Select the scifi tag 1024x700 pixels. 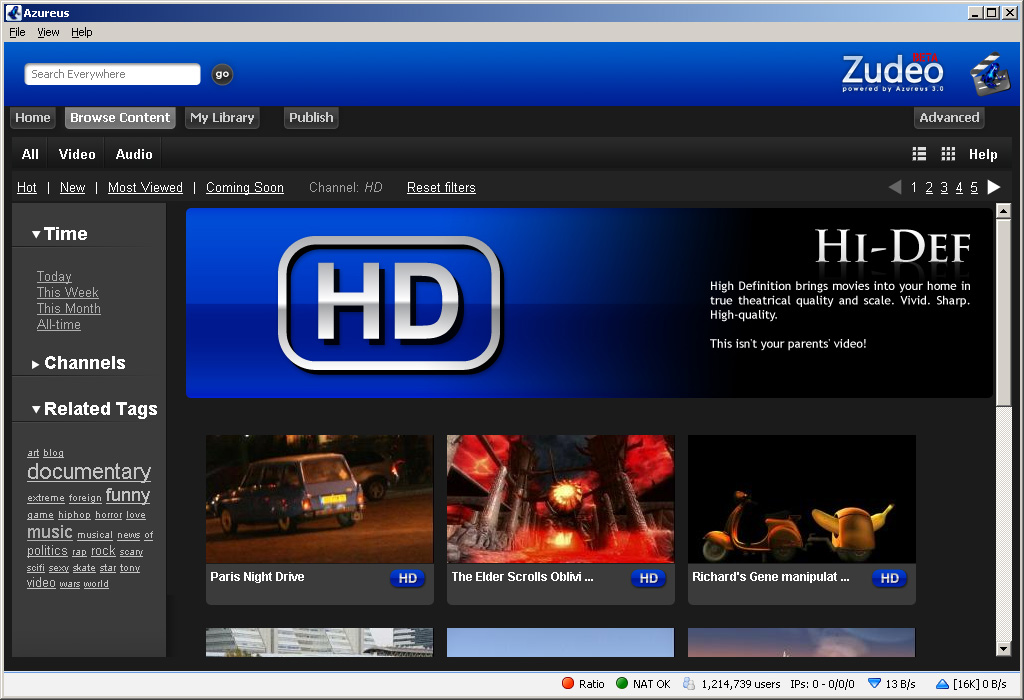click(x=36, y=568)
